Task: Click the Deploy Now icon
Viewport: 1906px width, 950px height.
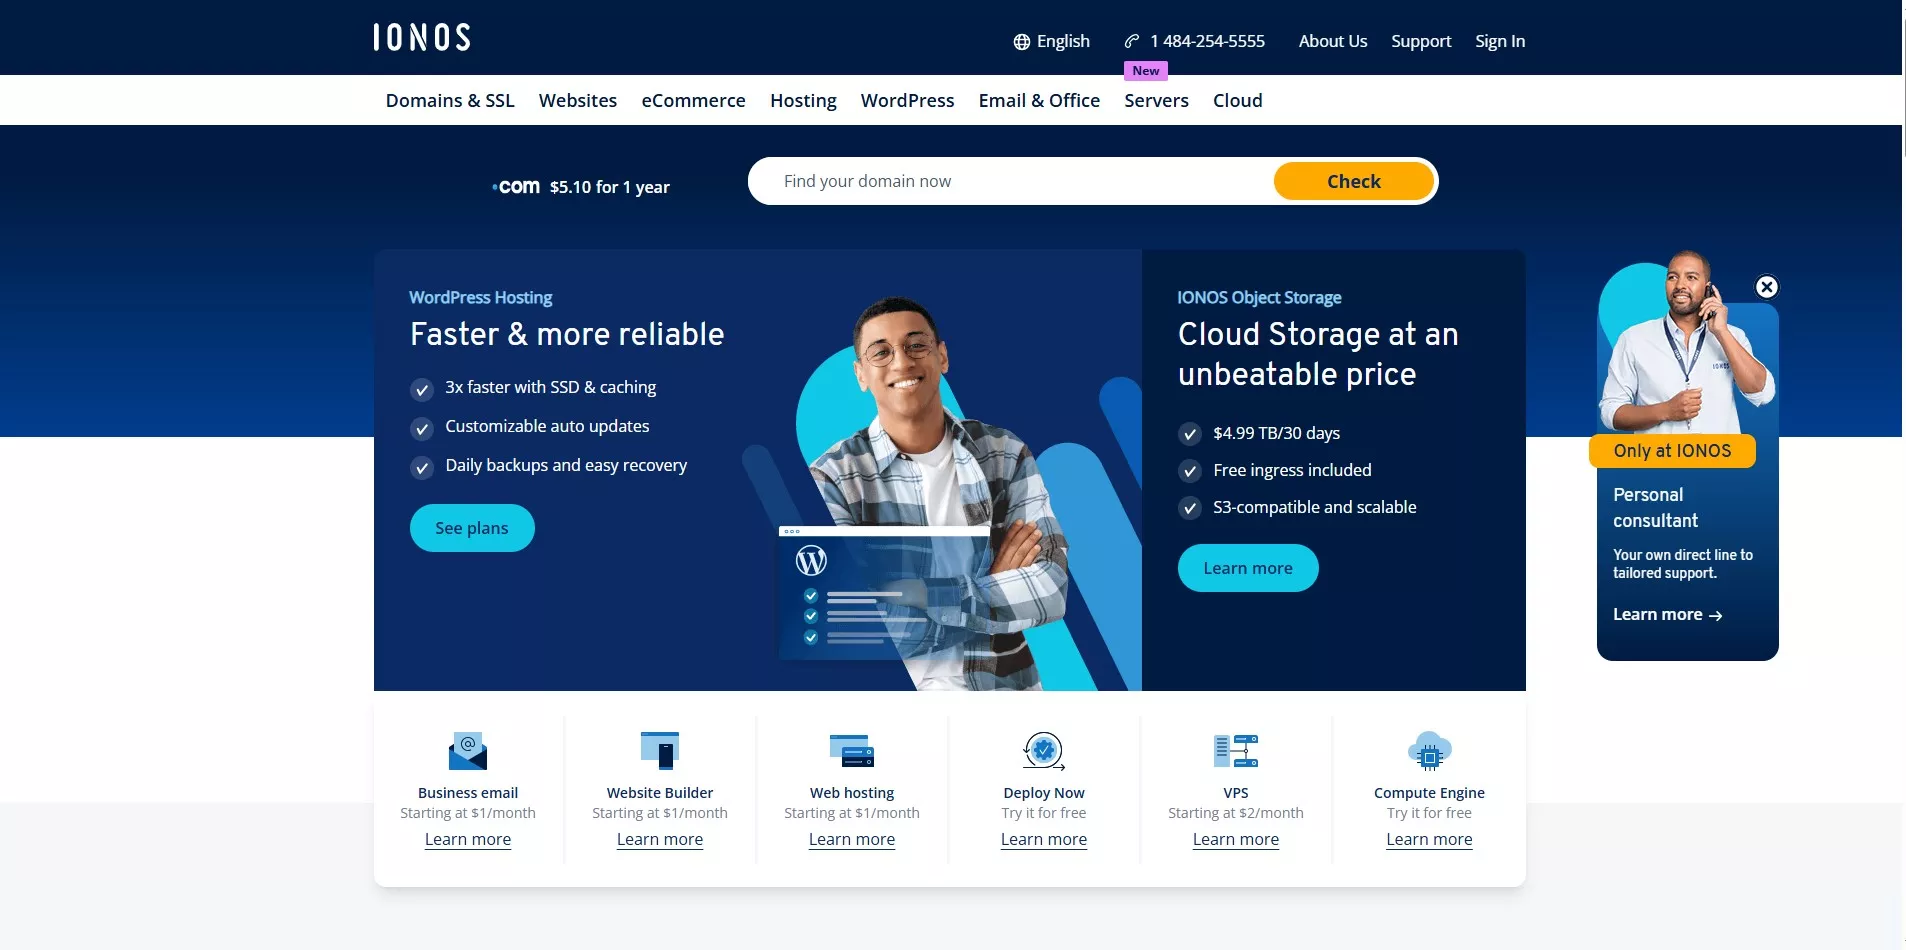Action: [1043, 750]
